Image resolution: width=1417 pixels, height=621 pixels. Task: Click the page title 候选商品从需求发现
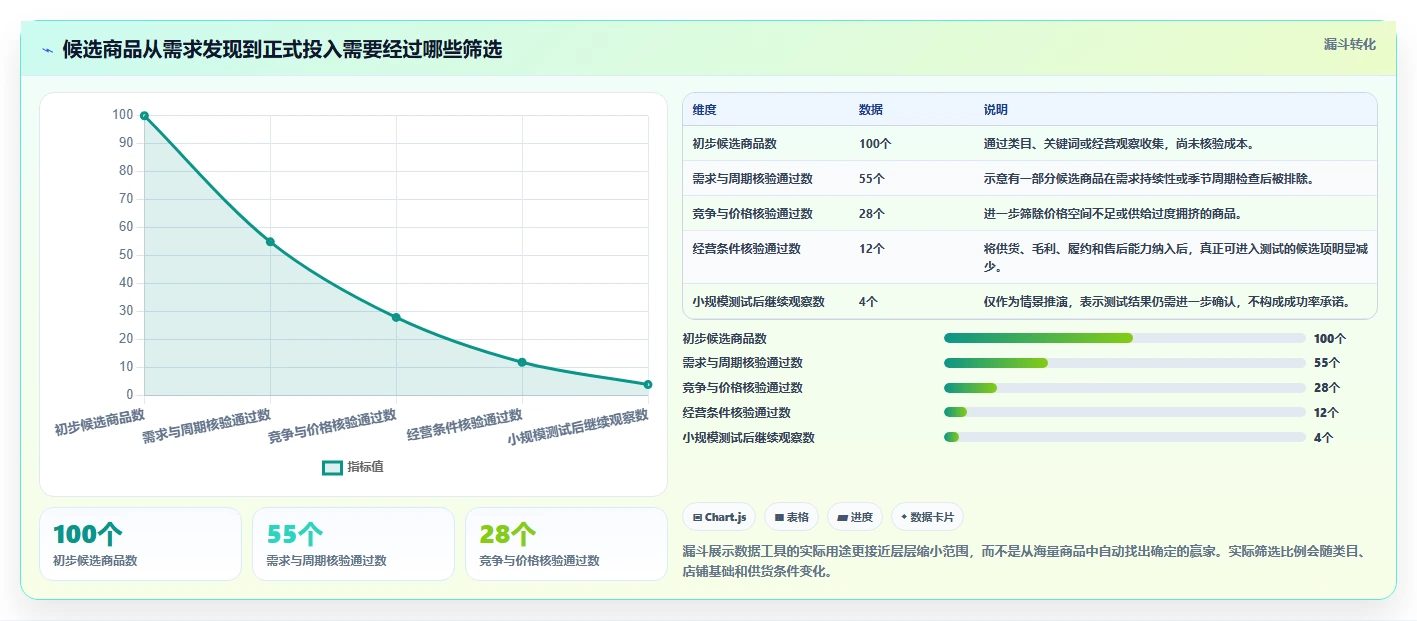[282, 50]
